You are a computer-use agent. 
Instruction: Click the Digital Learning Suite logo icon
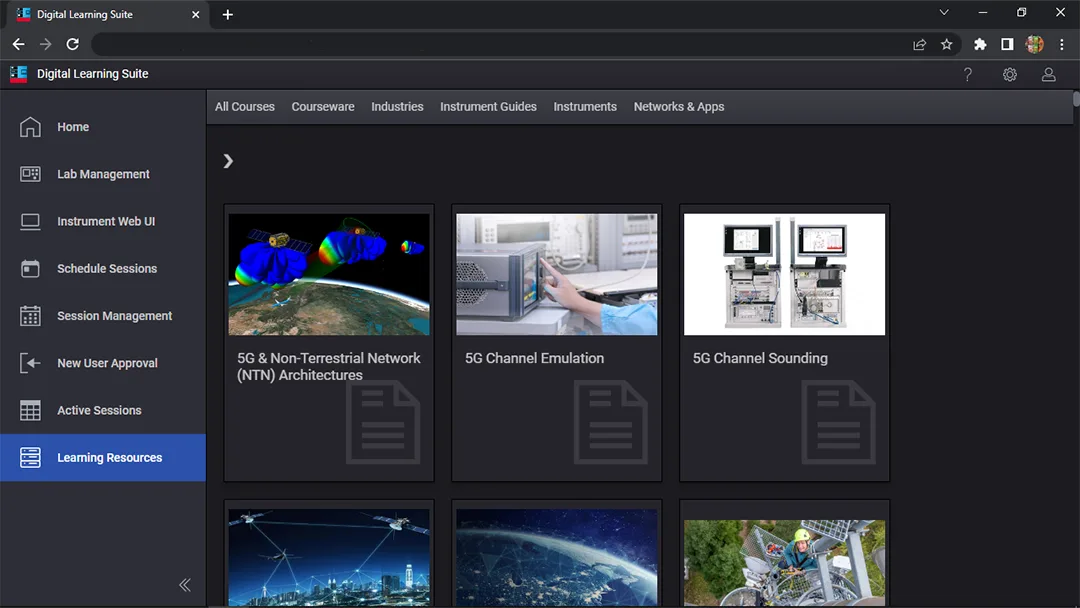(x=19, y=74)
